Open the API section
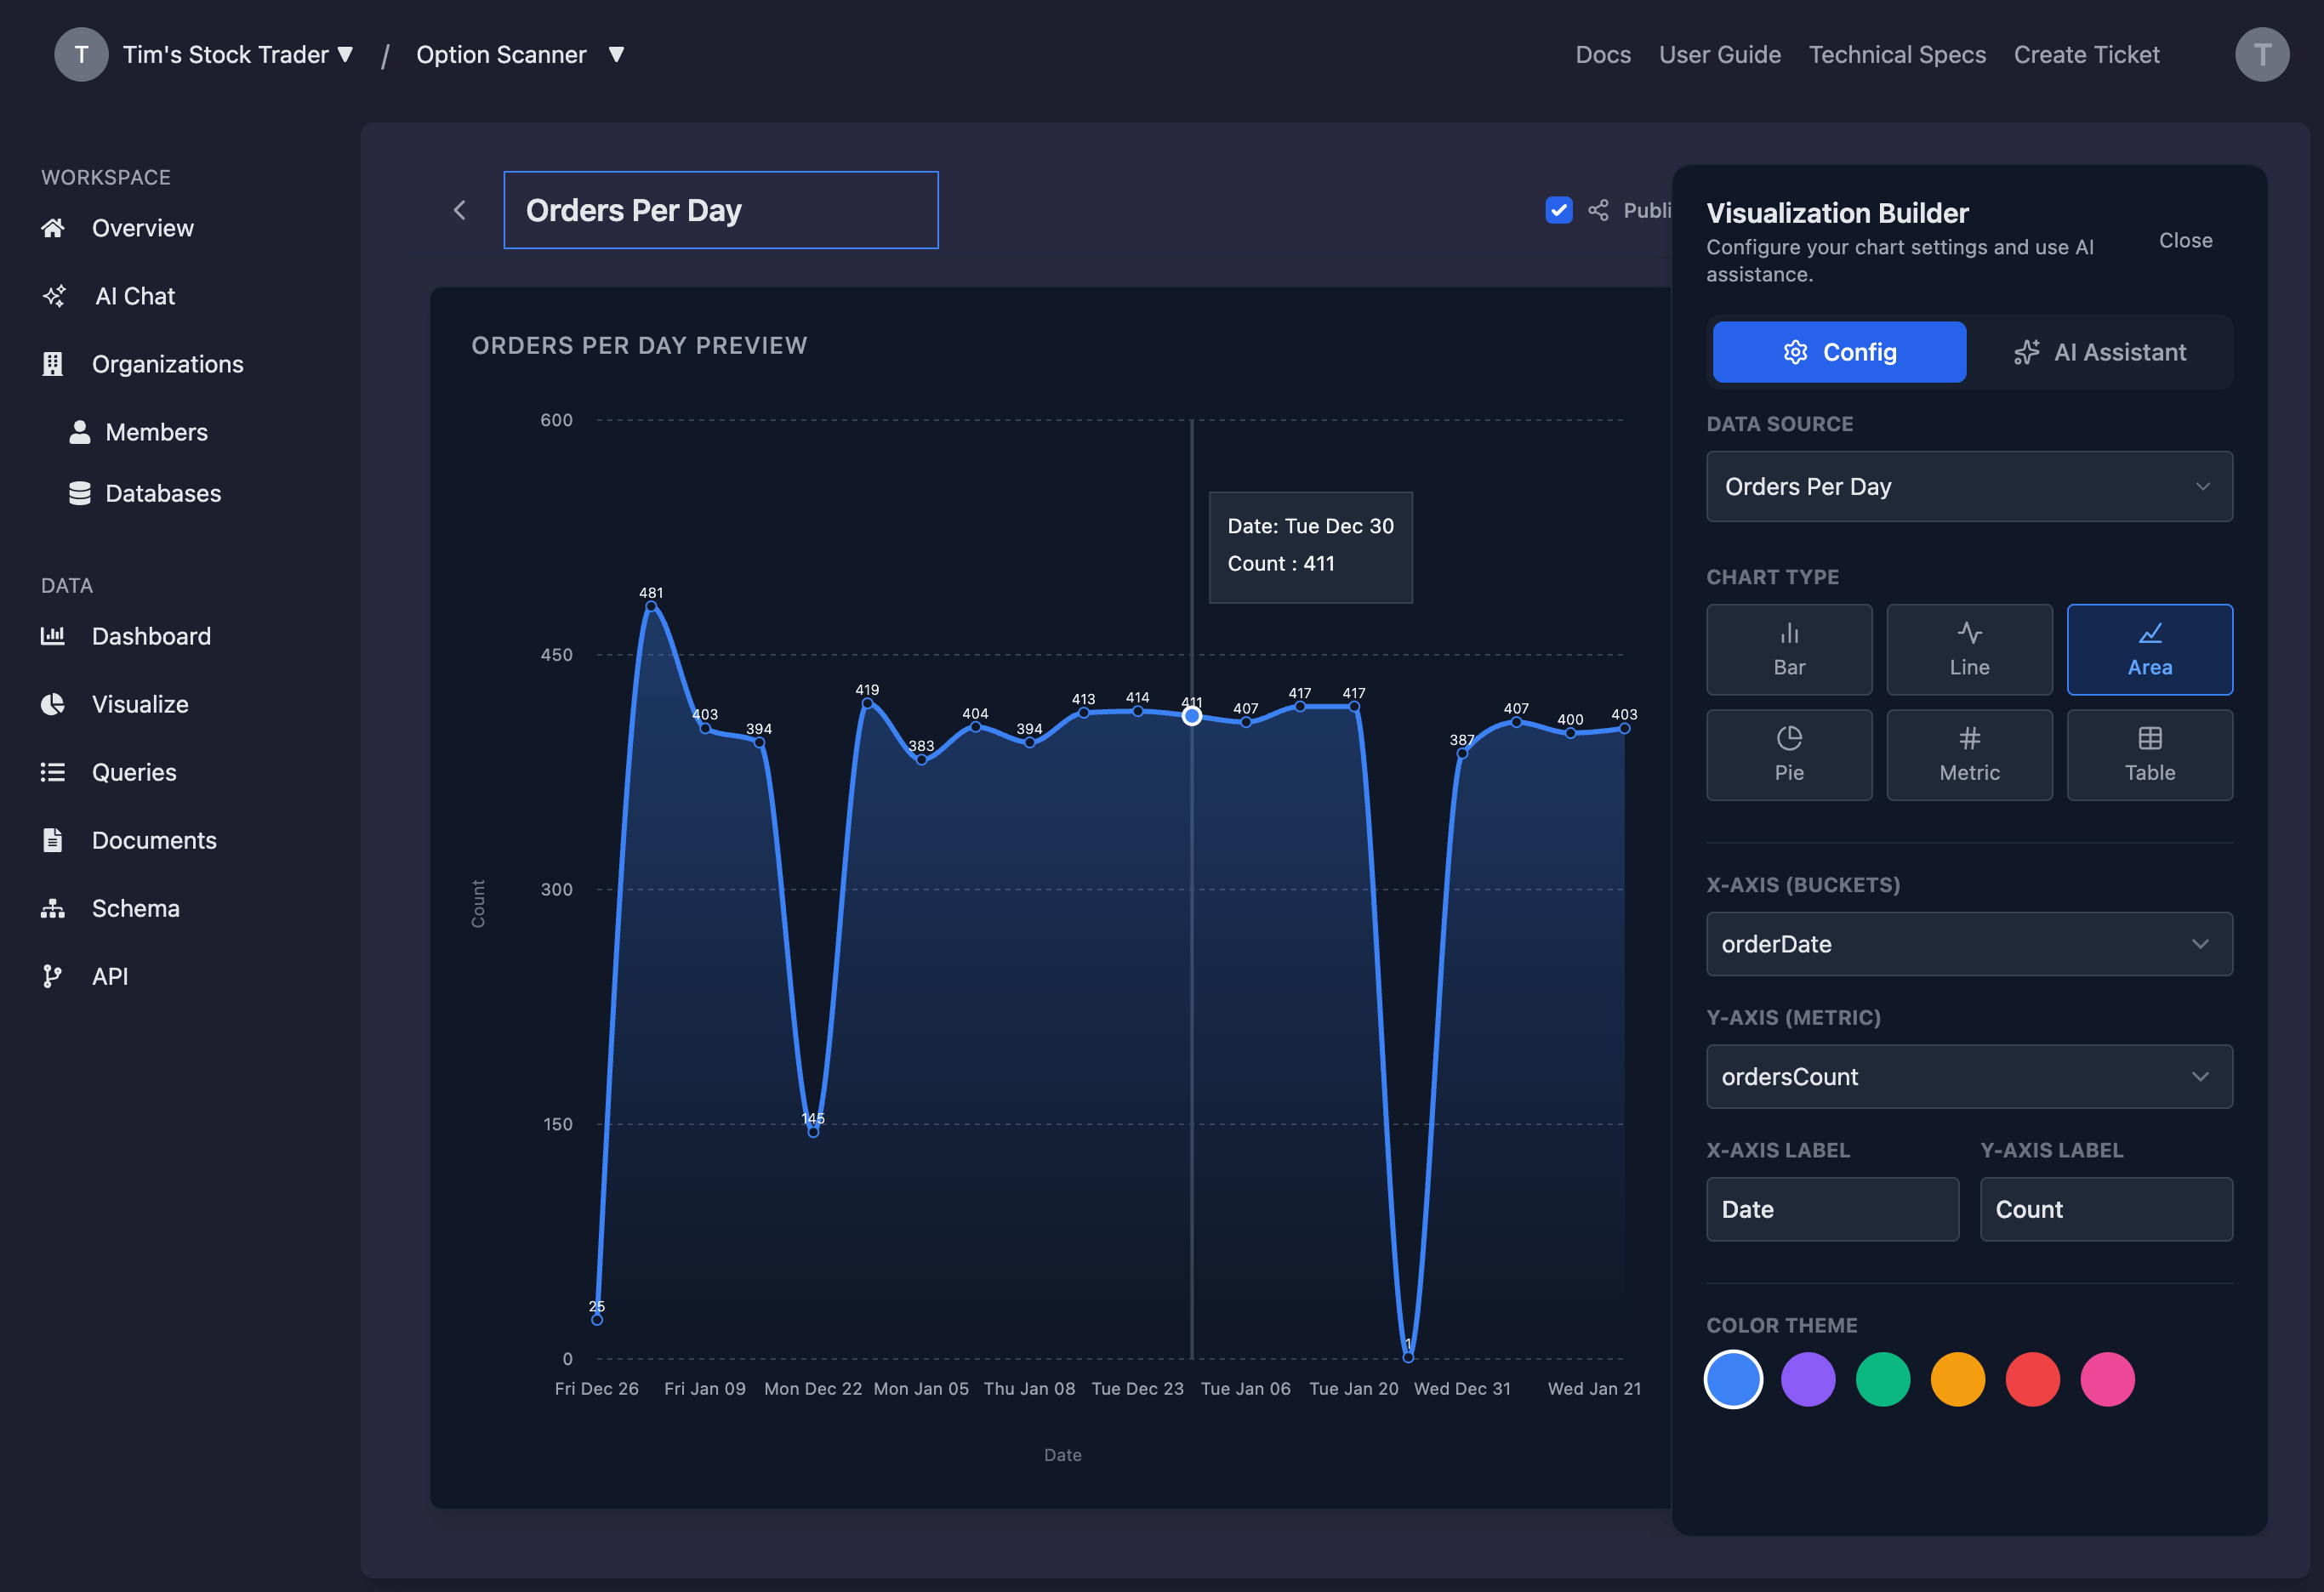 point(110,975)
